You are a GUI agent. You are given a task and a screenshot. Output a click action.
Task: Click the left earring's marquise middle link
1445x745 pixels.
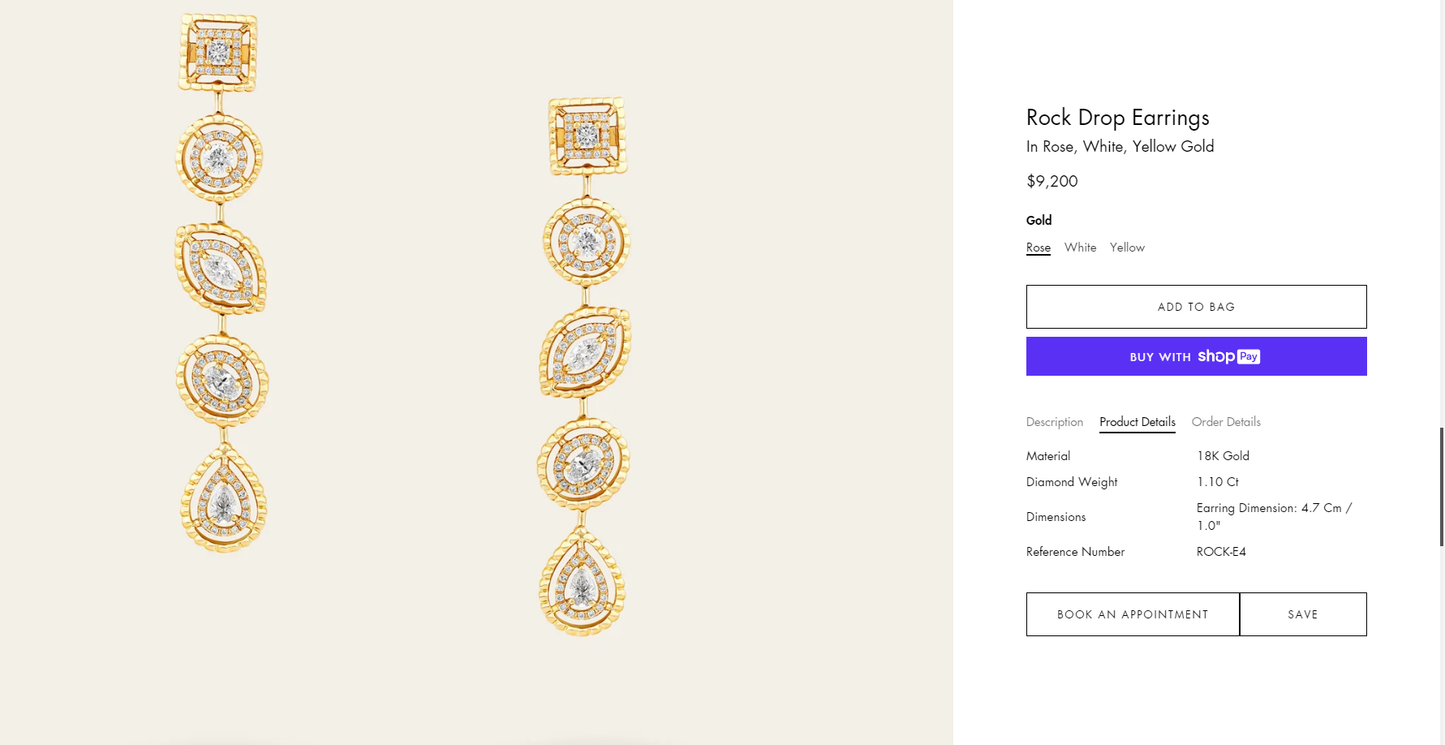pos(220,269)
